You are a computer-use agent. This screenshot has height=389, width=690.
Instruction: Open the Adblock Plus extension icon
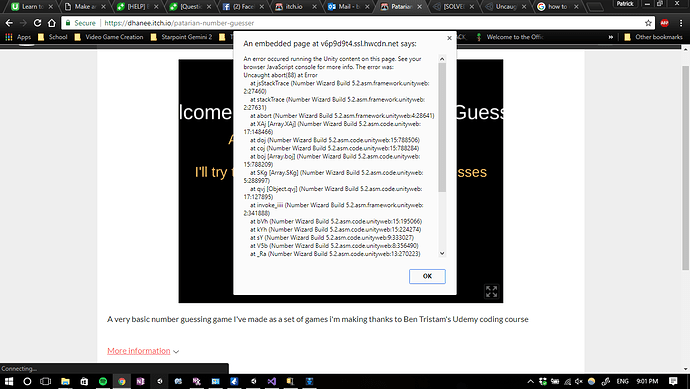tap(664, 23)
